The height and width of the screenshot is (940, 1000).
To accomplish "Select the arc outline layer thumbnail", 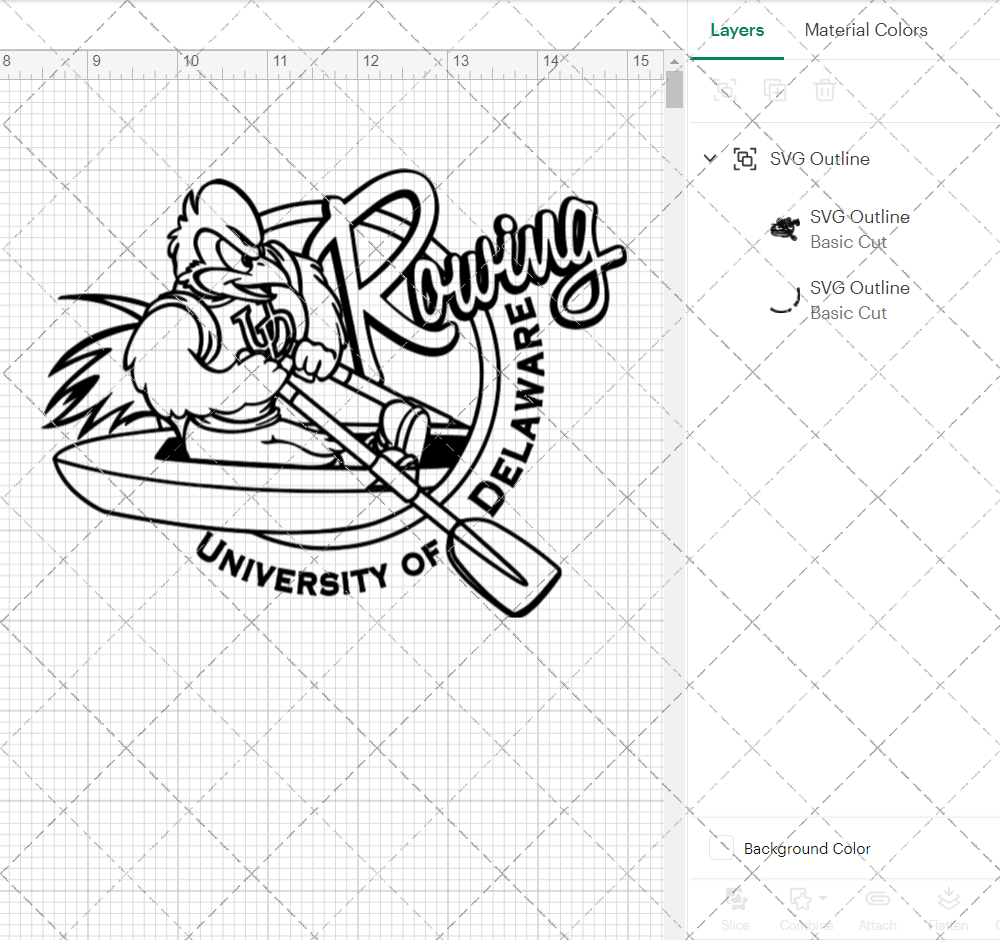I will [x=784, y=299].
